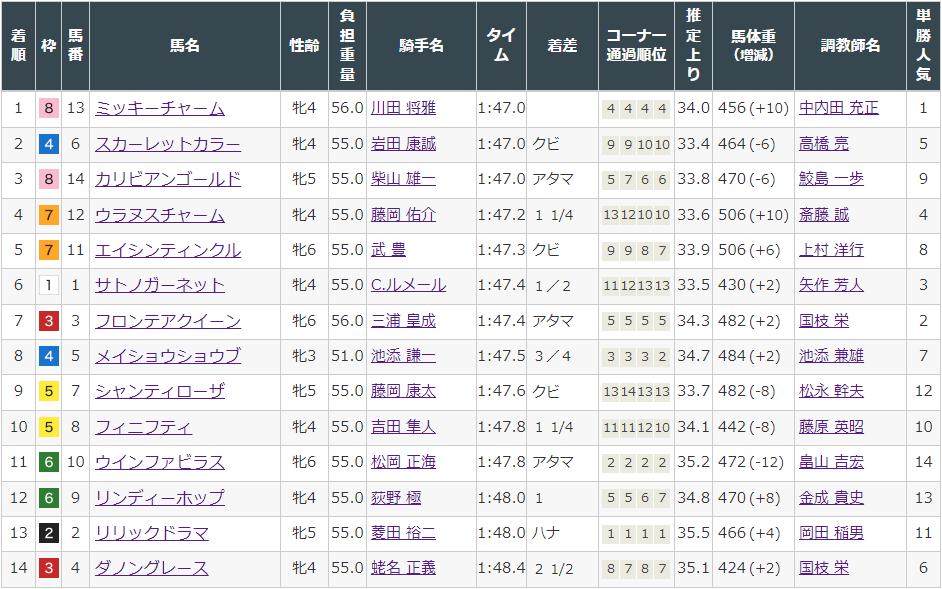Click horse name カリビアンゴールド
Screen dimensions: 942x589
pyautogui.click(x=168, y=179)
